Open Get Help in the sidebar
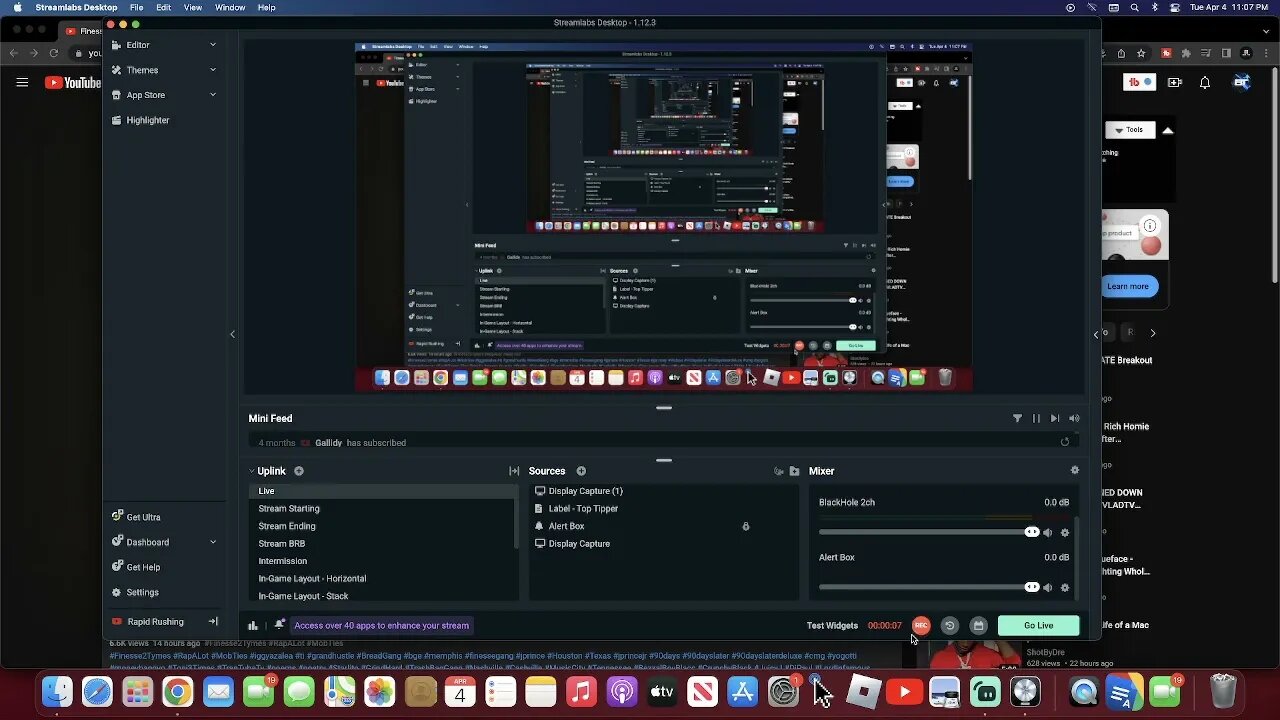 point(135,567)
